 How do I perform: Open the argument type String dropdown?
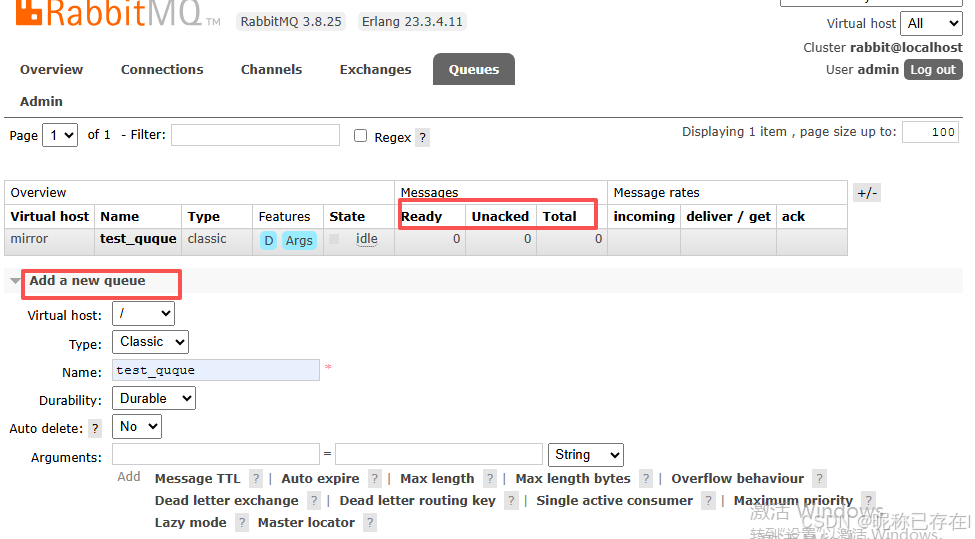coord(585,455)
